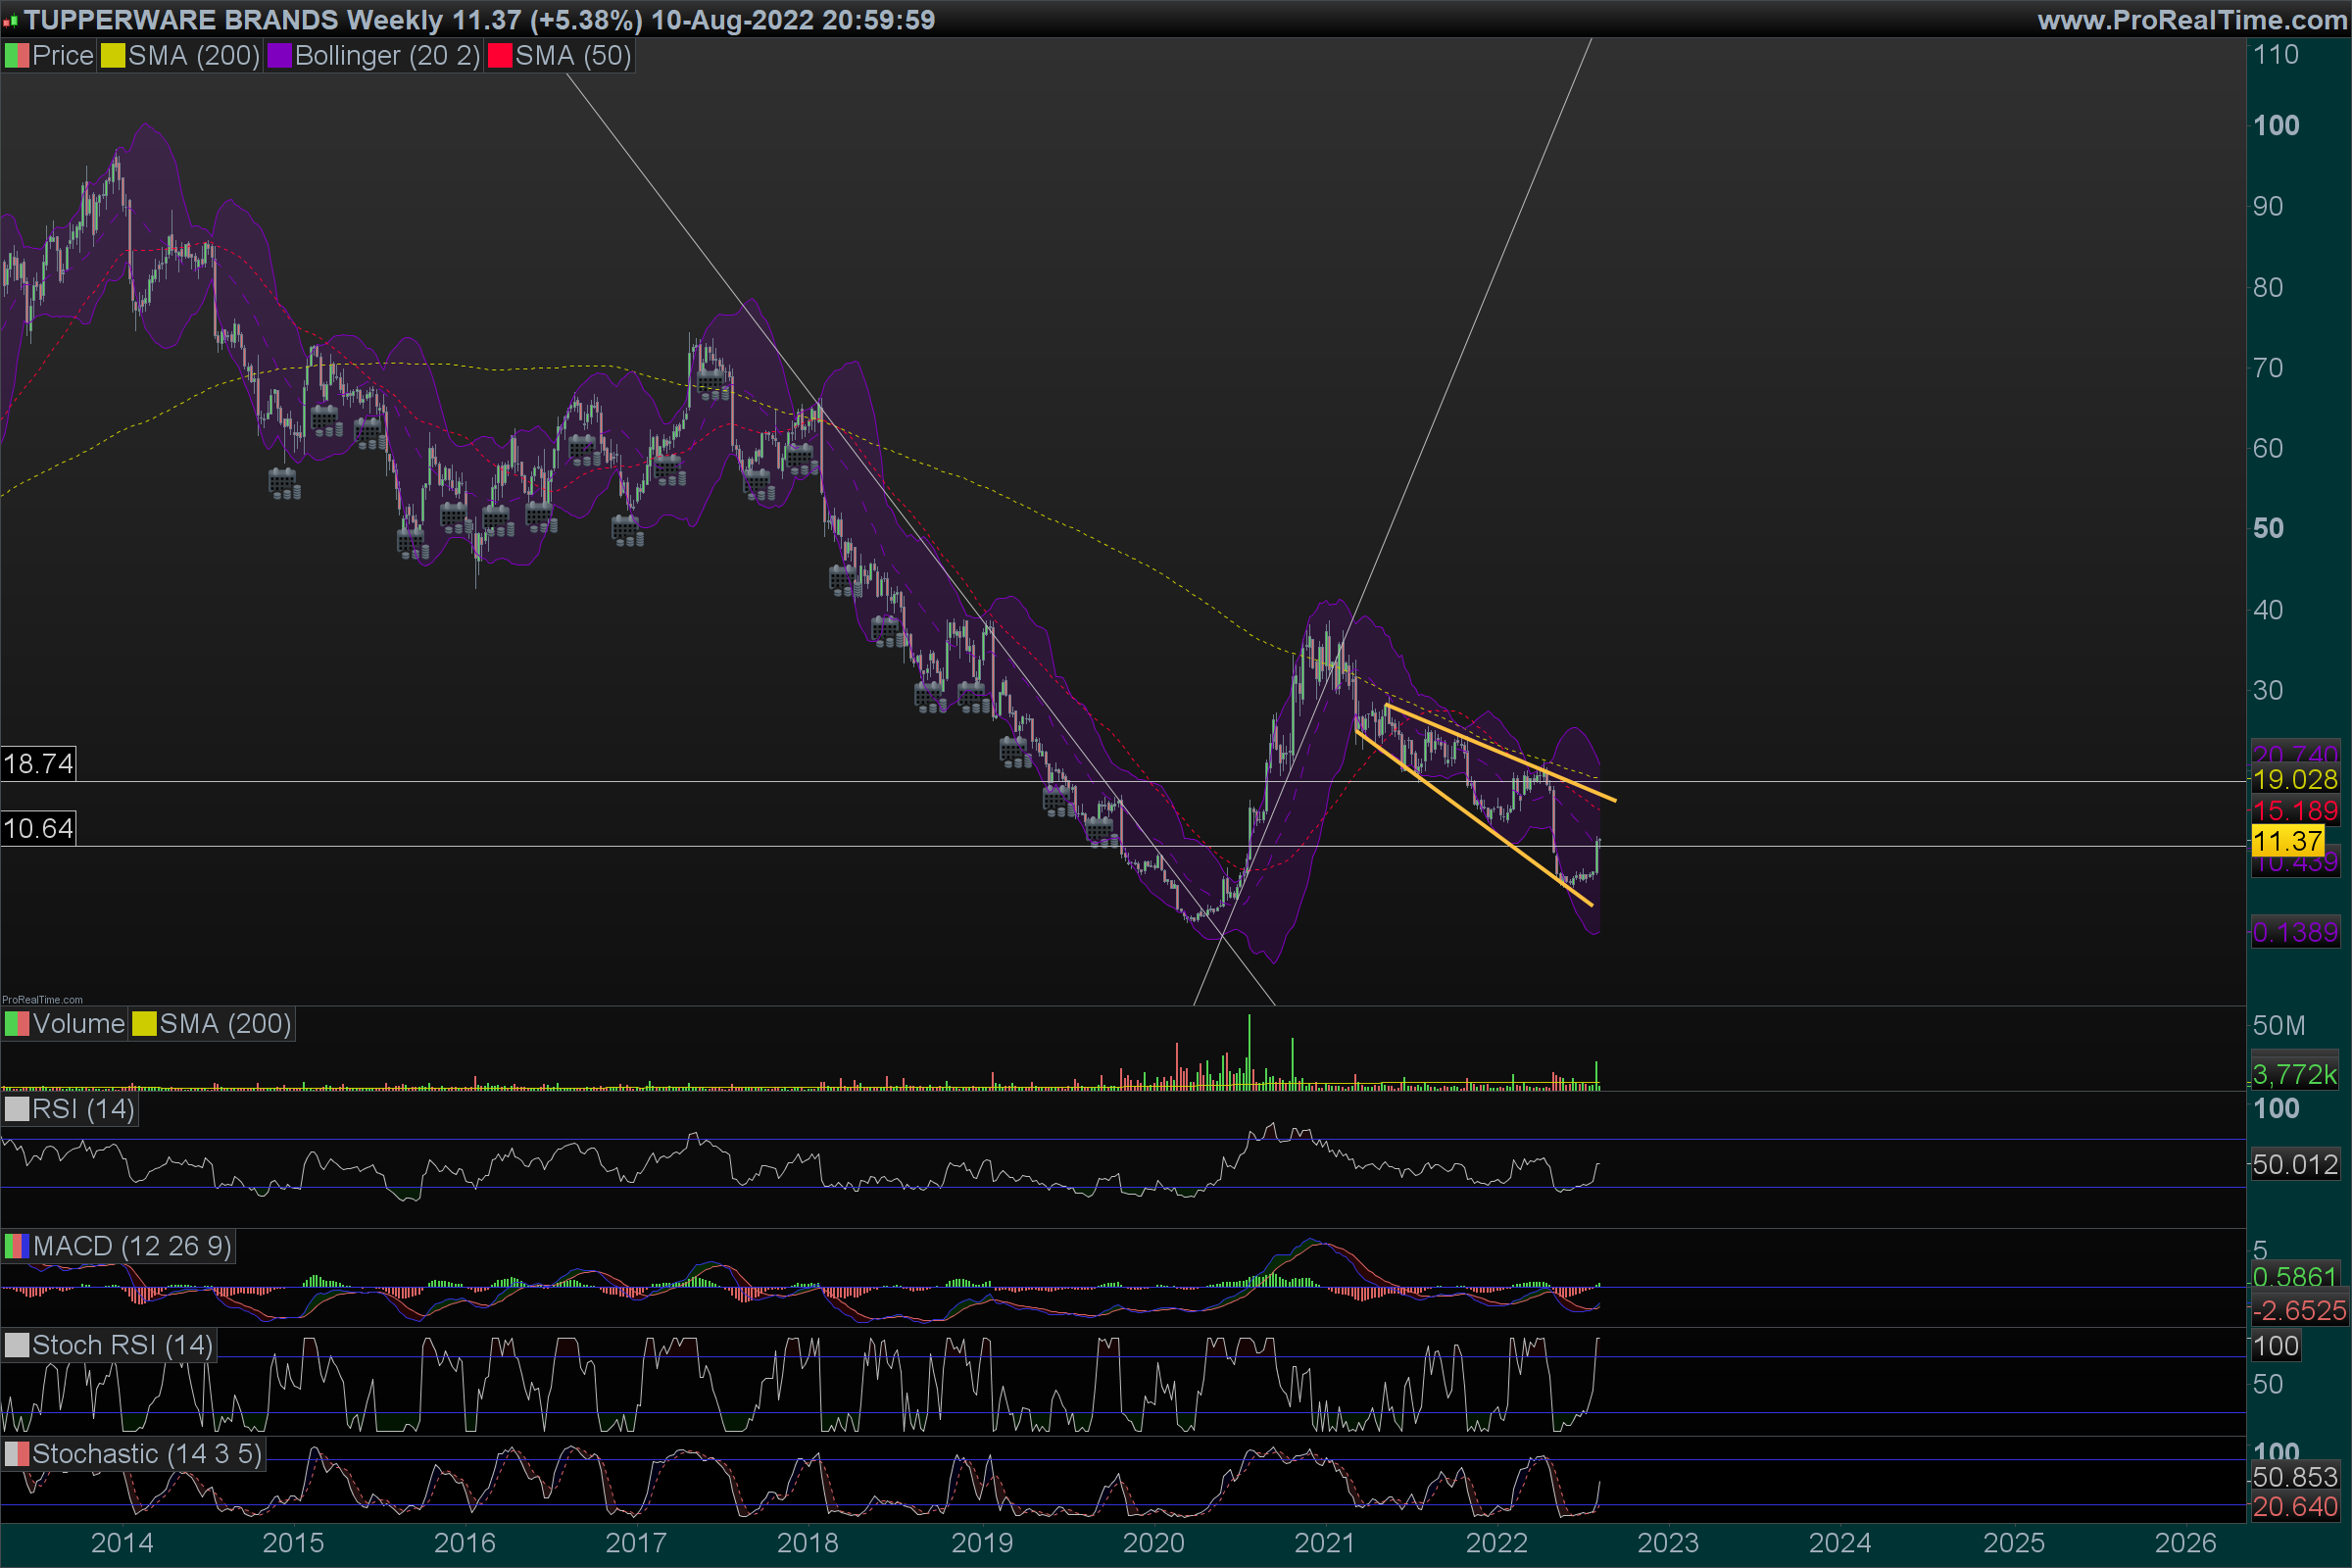Click the 18.74 horizontal line price label
The width and height of the screenshot is (2352, 1568).
[x=38, y=764]
